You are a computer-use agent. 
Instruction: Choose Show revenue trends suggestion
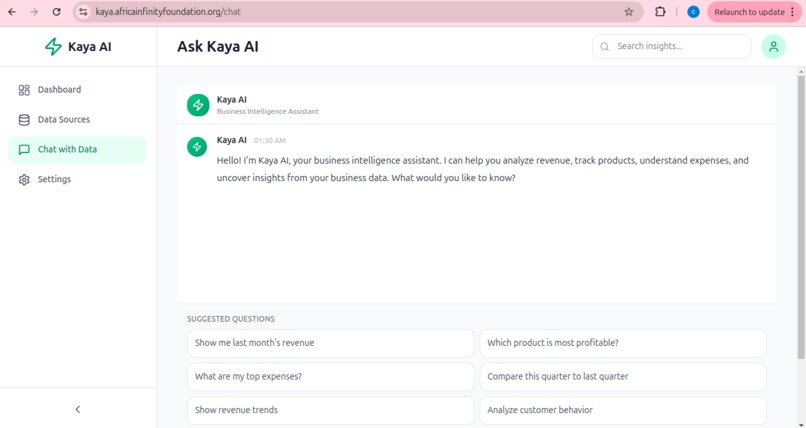(331, 410)
